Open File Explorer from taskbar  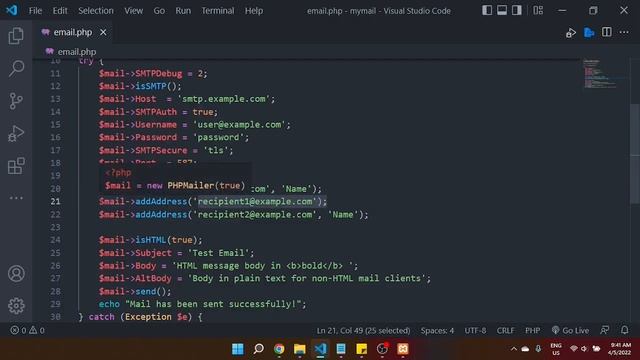click(x=300, y=349)
